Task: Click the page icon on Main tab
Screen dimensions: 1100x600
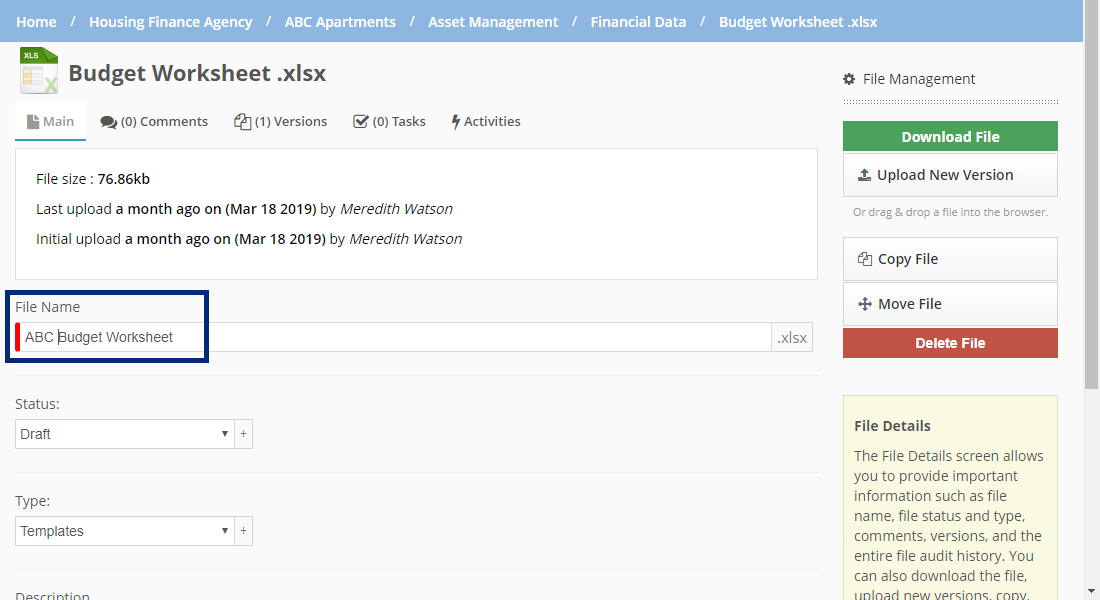Action: 32,122
